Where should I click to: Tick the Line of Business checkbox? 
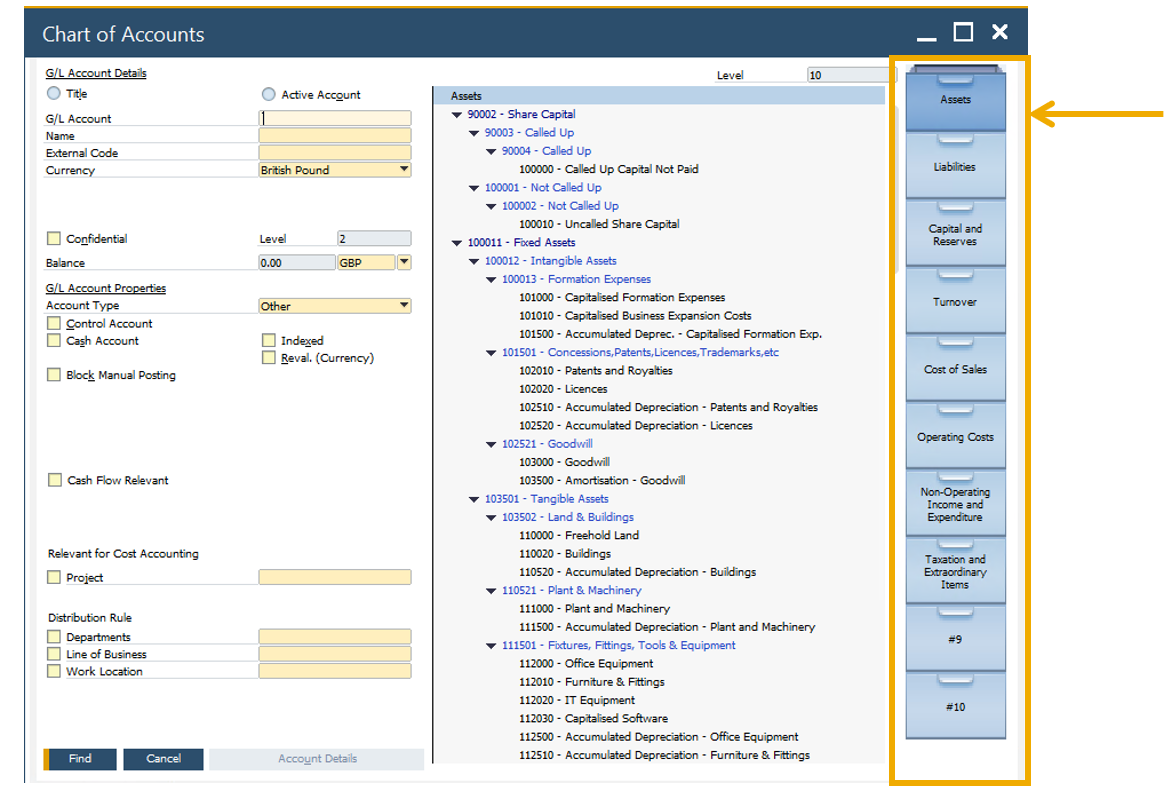[x=54, y=654]
